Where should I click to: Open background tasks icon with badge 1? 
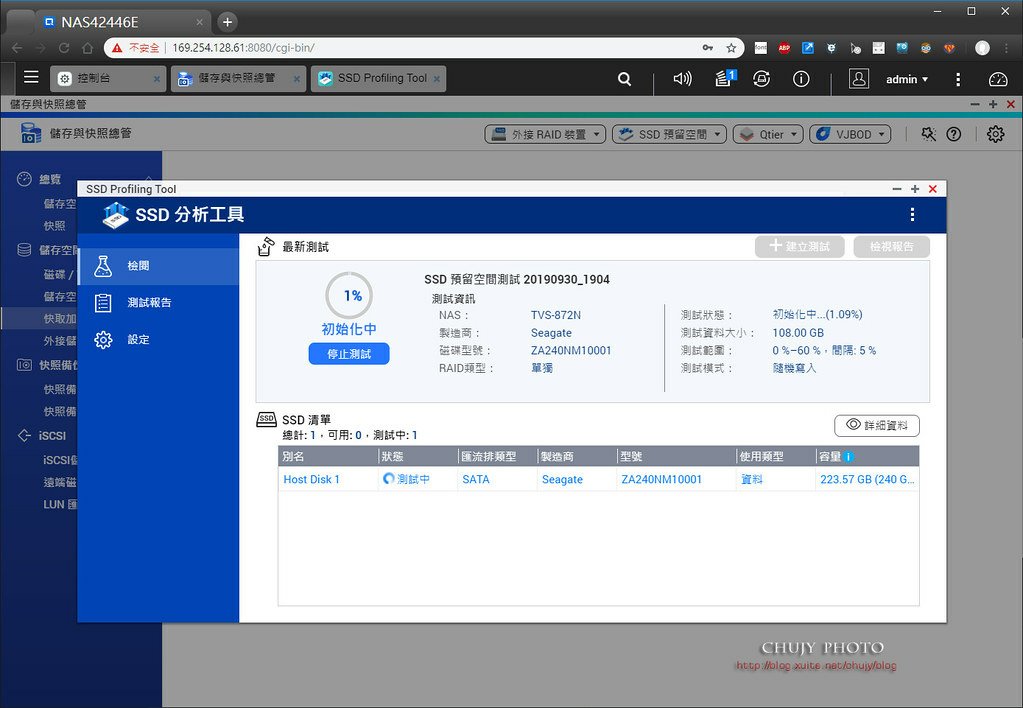[724, 78]
